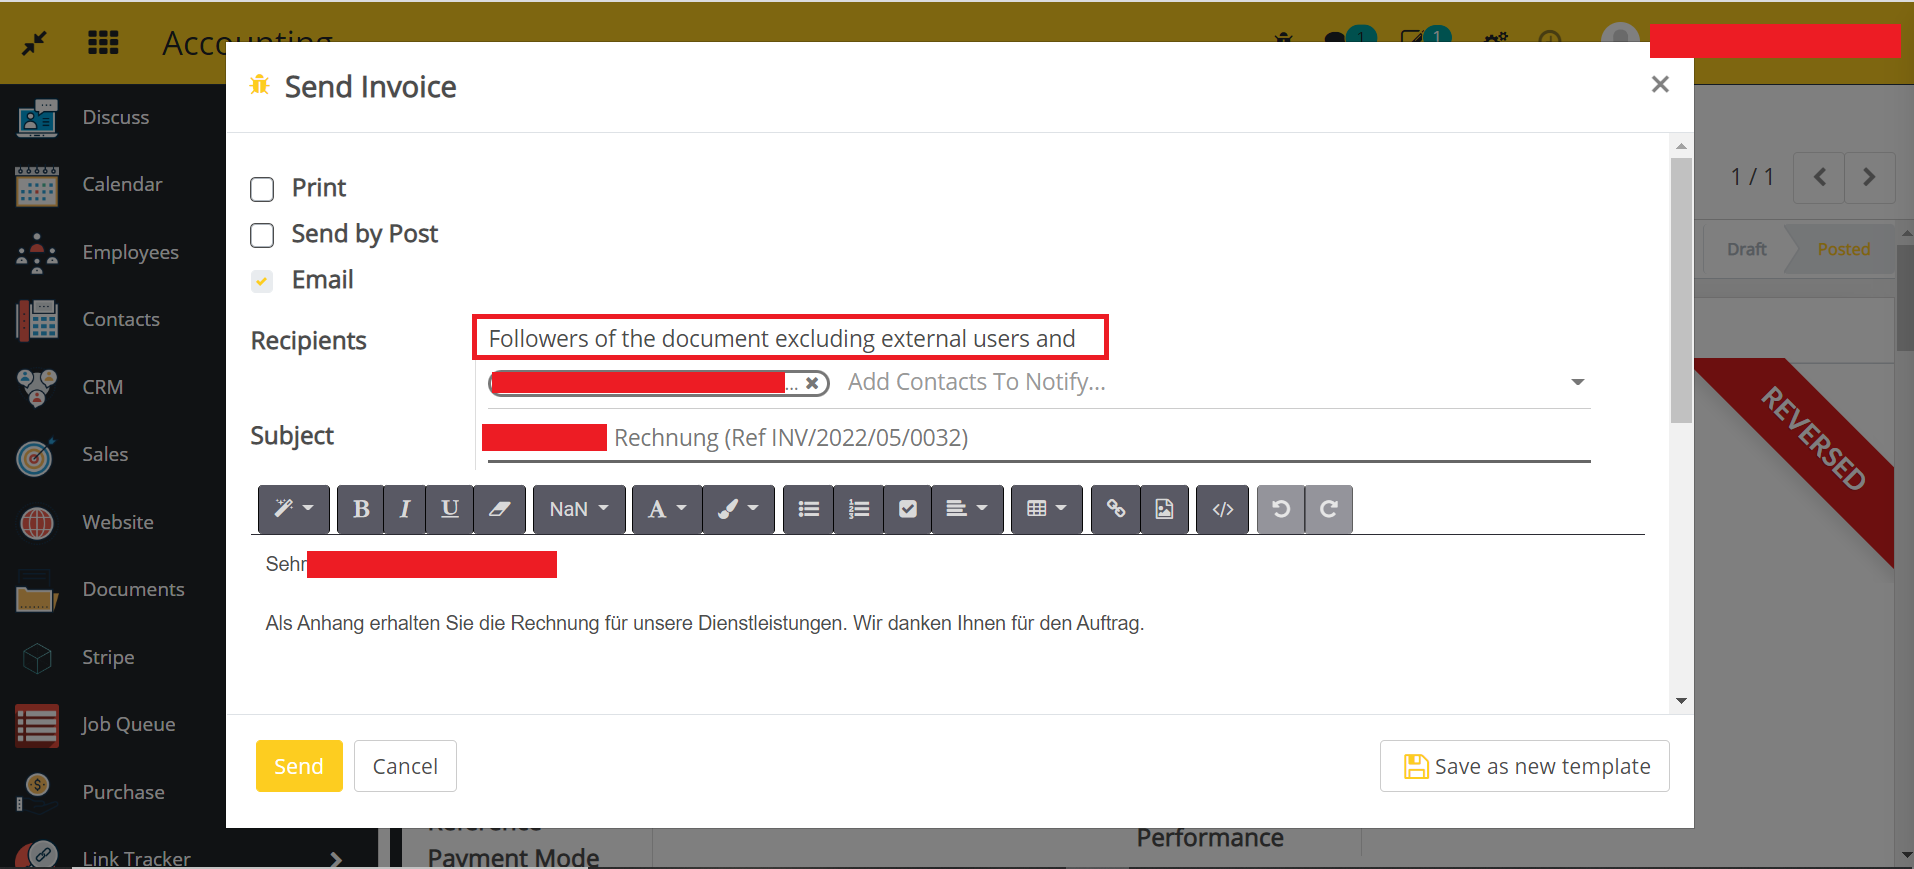Open Website app icon in sidebar

(37, 523)
